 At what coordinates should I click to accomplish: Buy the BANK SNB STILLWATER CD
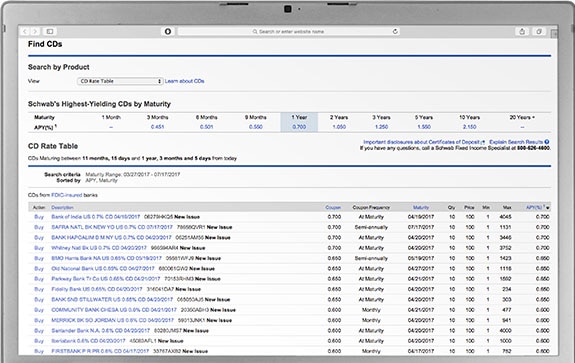(x=39, y=300)
